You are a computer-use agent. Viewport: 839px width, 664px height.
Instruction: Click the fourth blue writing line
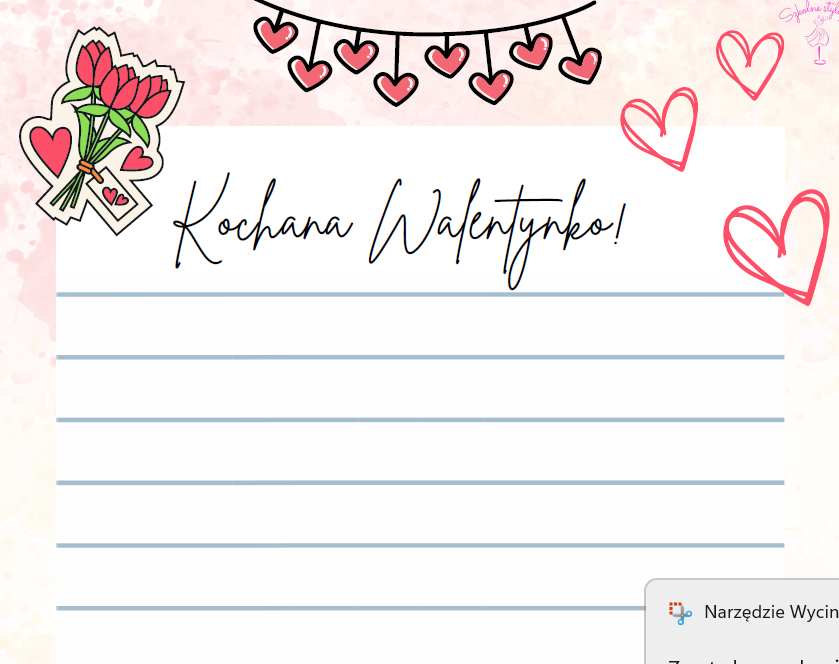click(x=420, y=482)
